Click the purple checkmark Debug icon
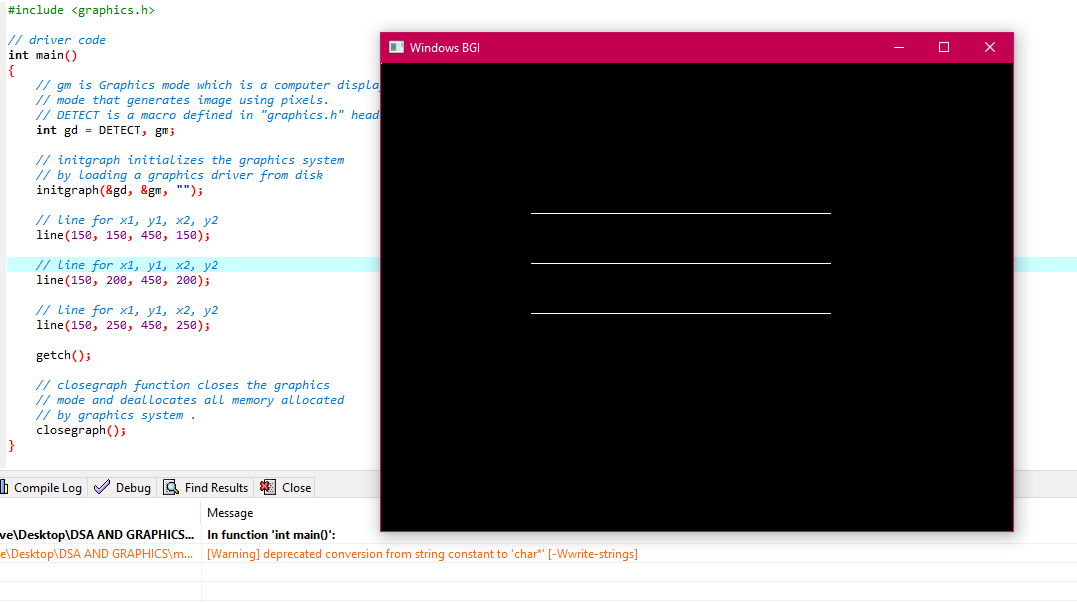This screenshot has width=1077, height=603. click(100, 487)
